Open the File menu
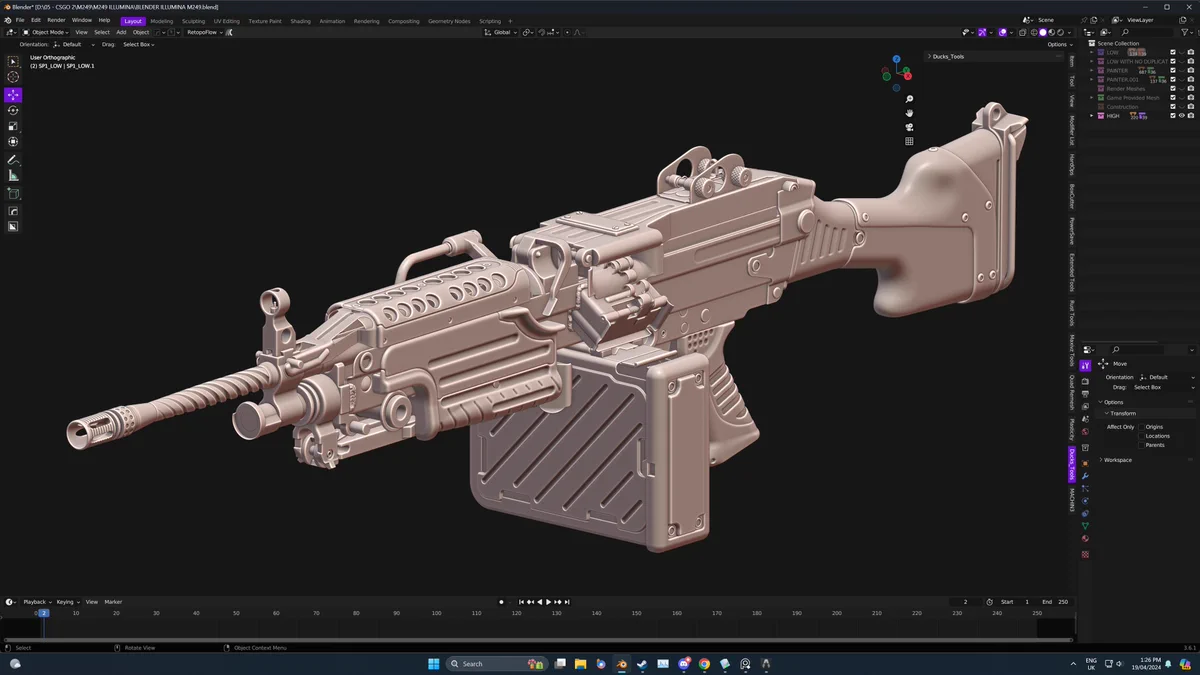The height and width of the screenshot is (675, 1200). 20,20
